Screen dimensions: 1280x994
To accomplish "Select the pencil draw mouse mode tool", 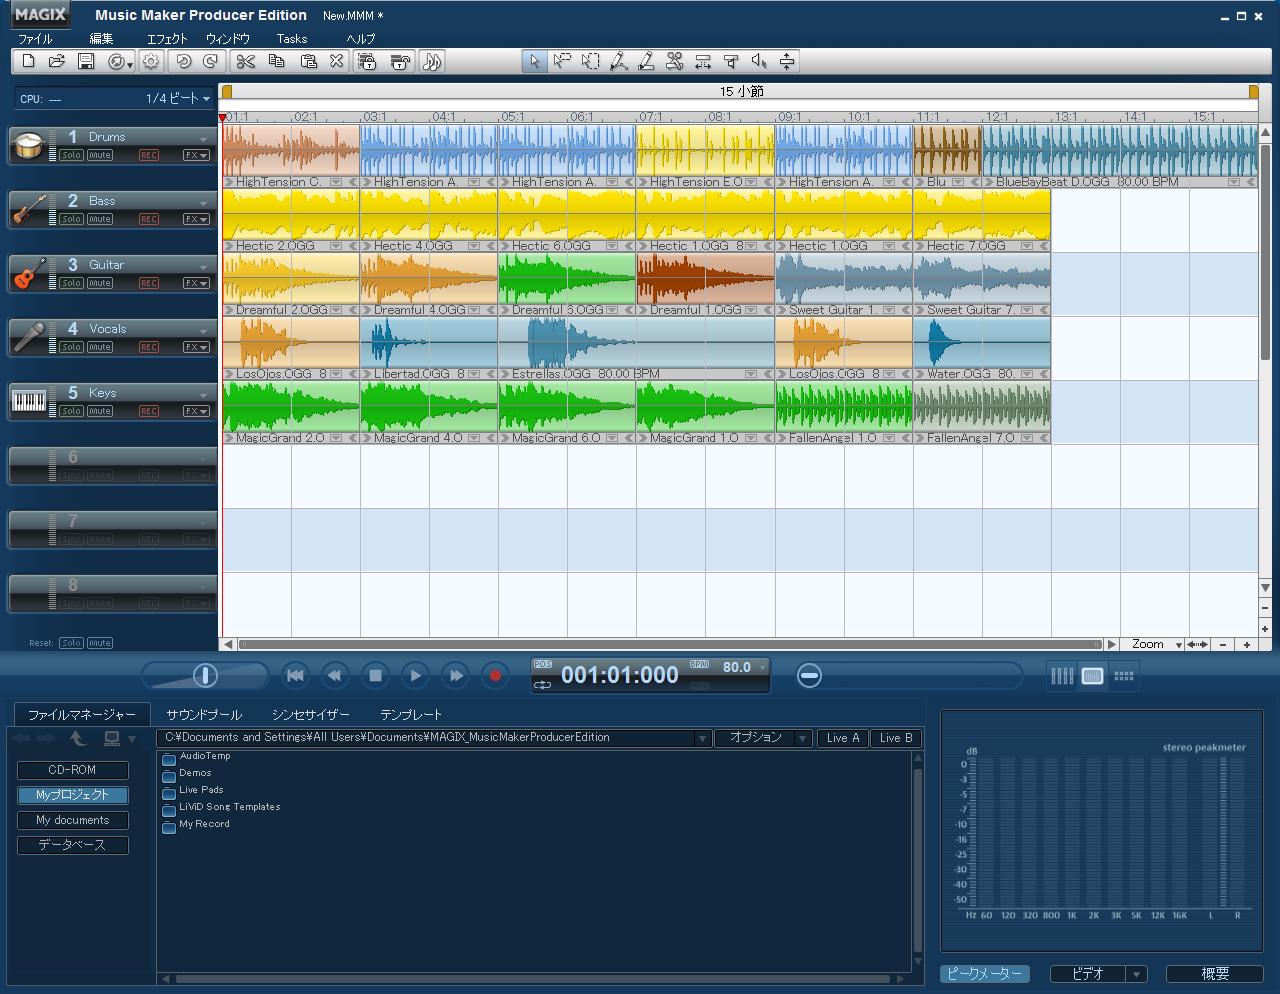I will click(x=647, y=62).
